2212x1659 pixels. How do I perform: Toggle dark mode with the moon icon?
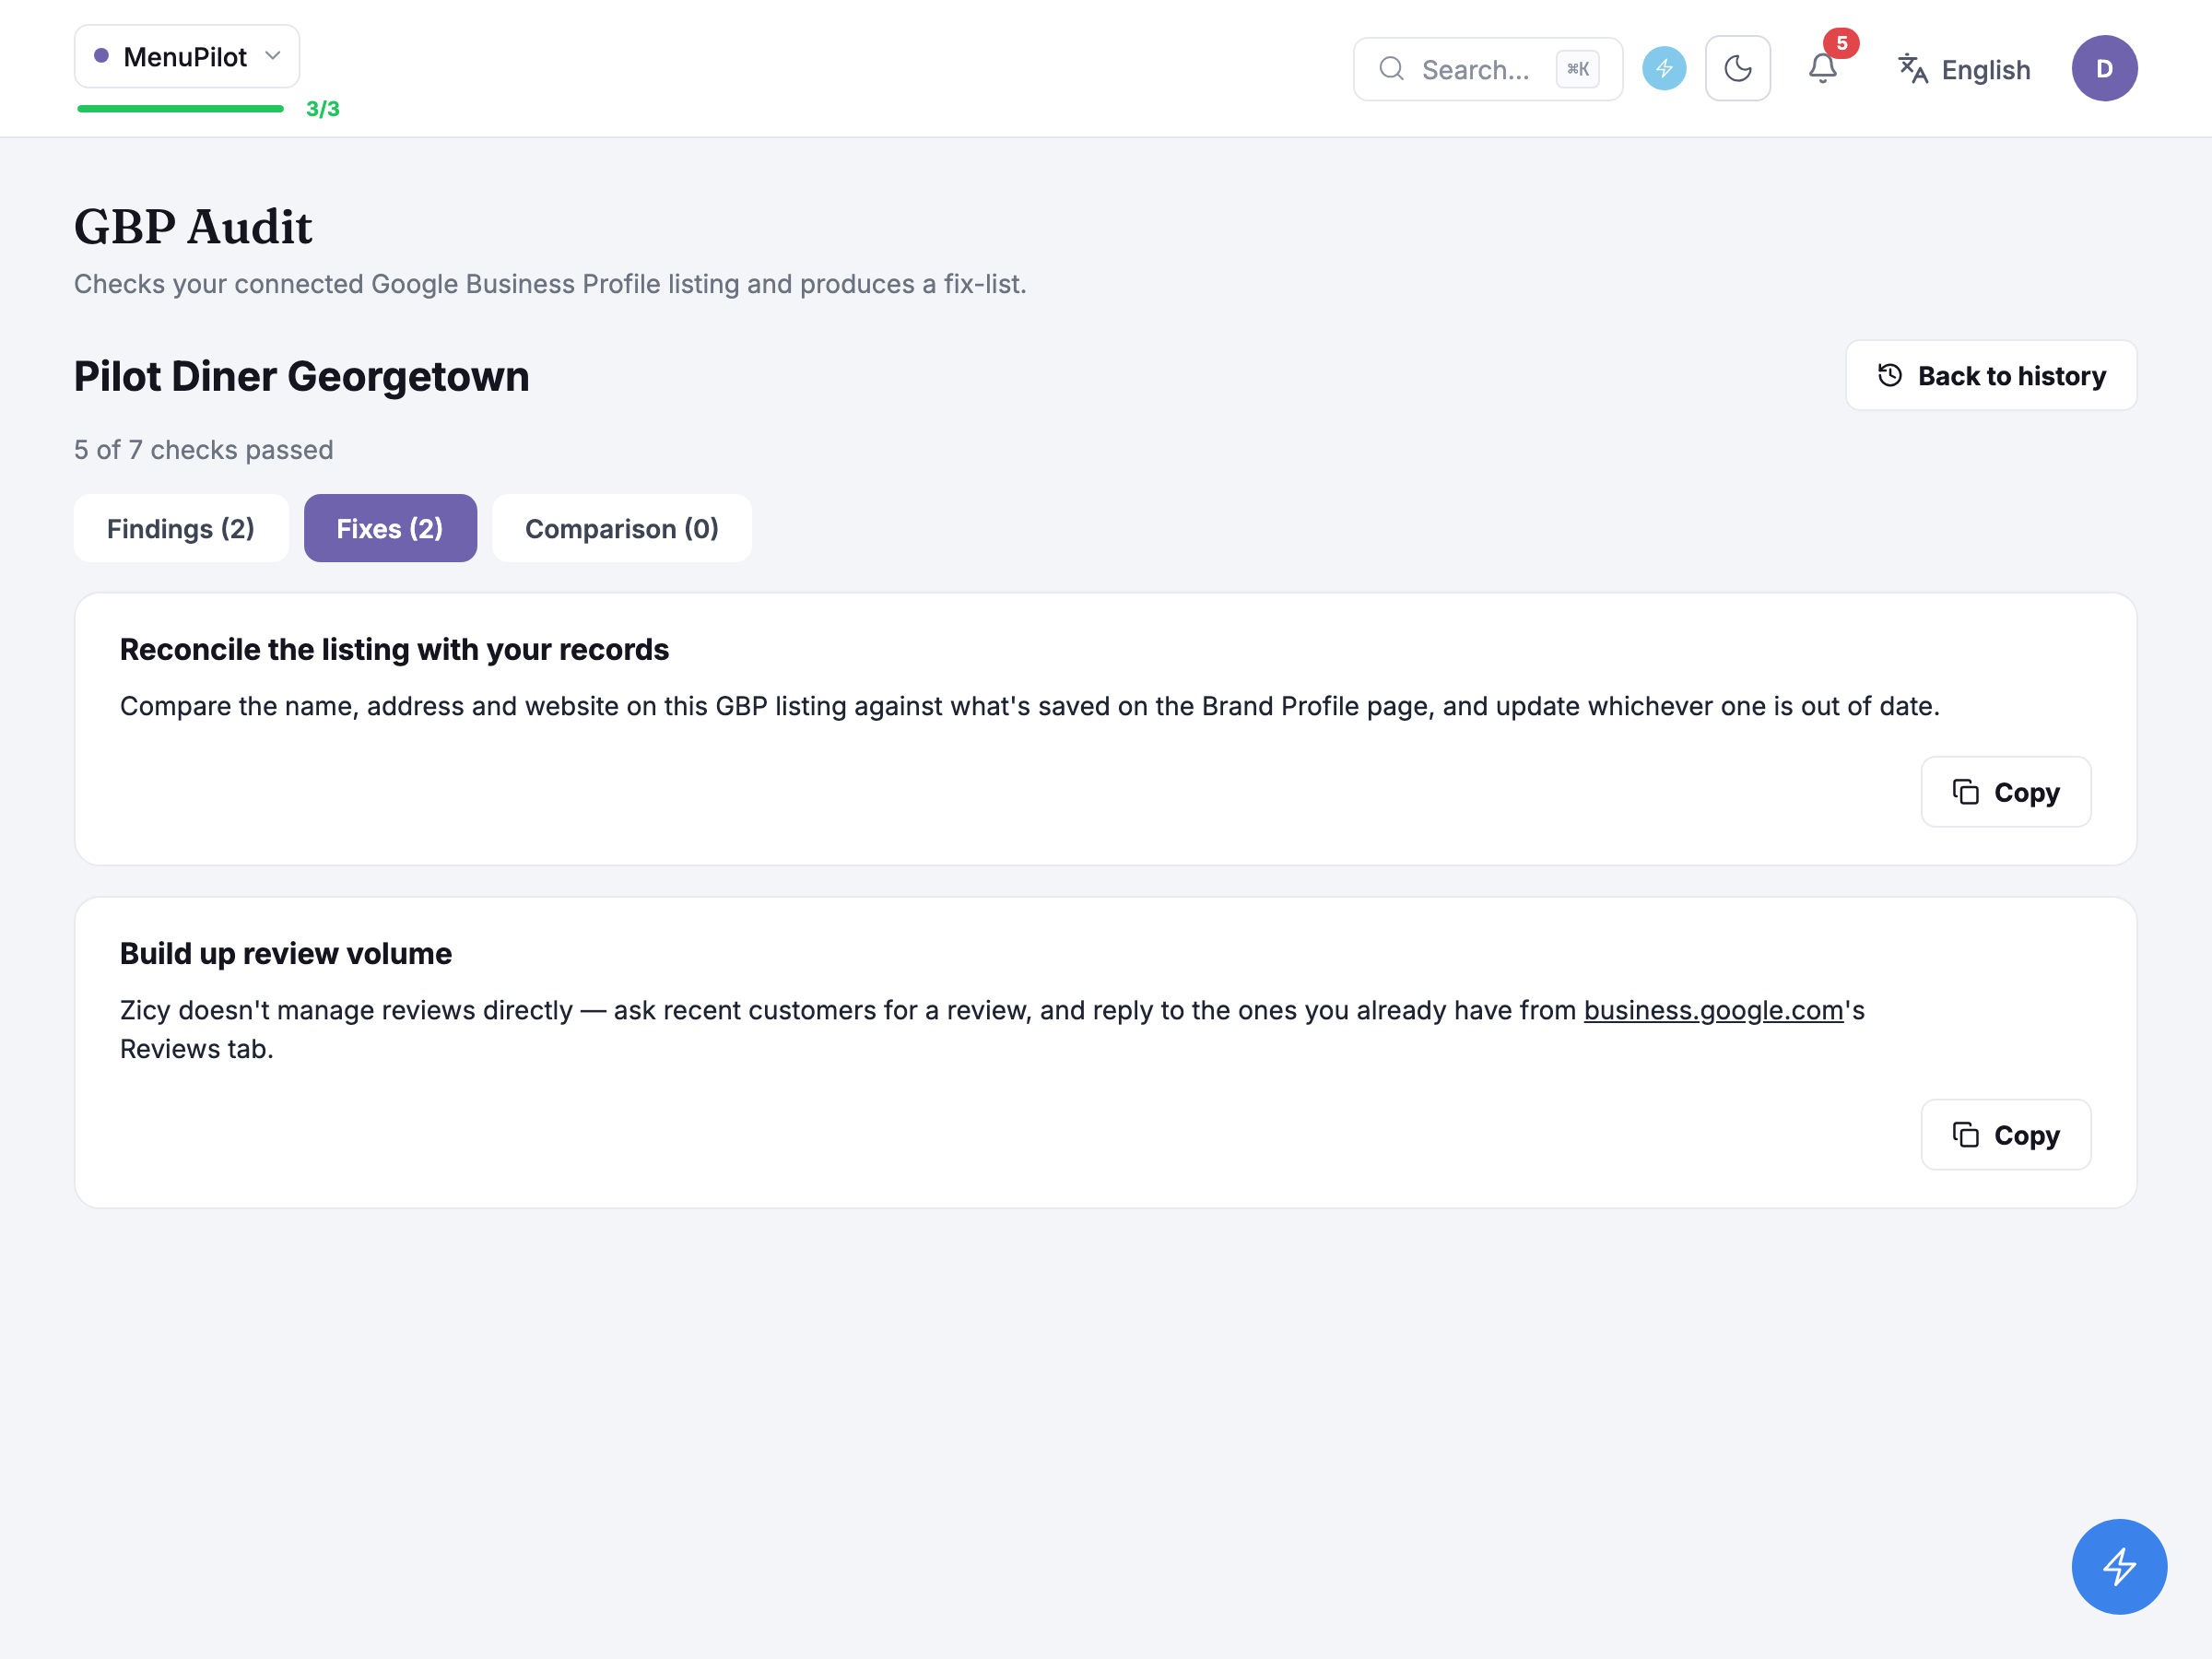tap(1737, 69)
